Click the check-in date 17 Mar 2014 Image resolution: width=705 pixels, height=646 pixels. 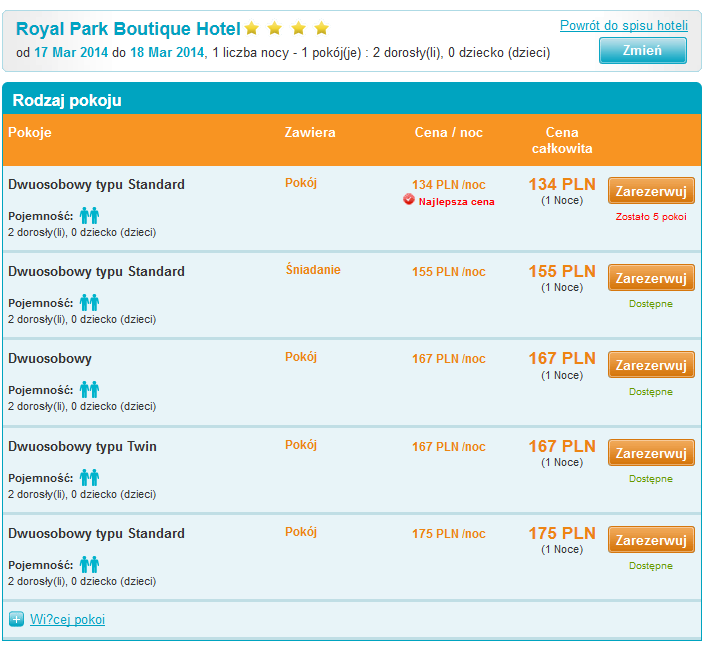point(71,53)
